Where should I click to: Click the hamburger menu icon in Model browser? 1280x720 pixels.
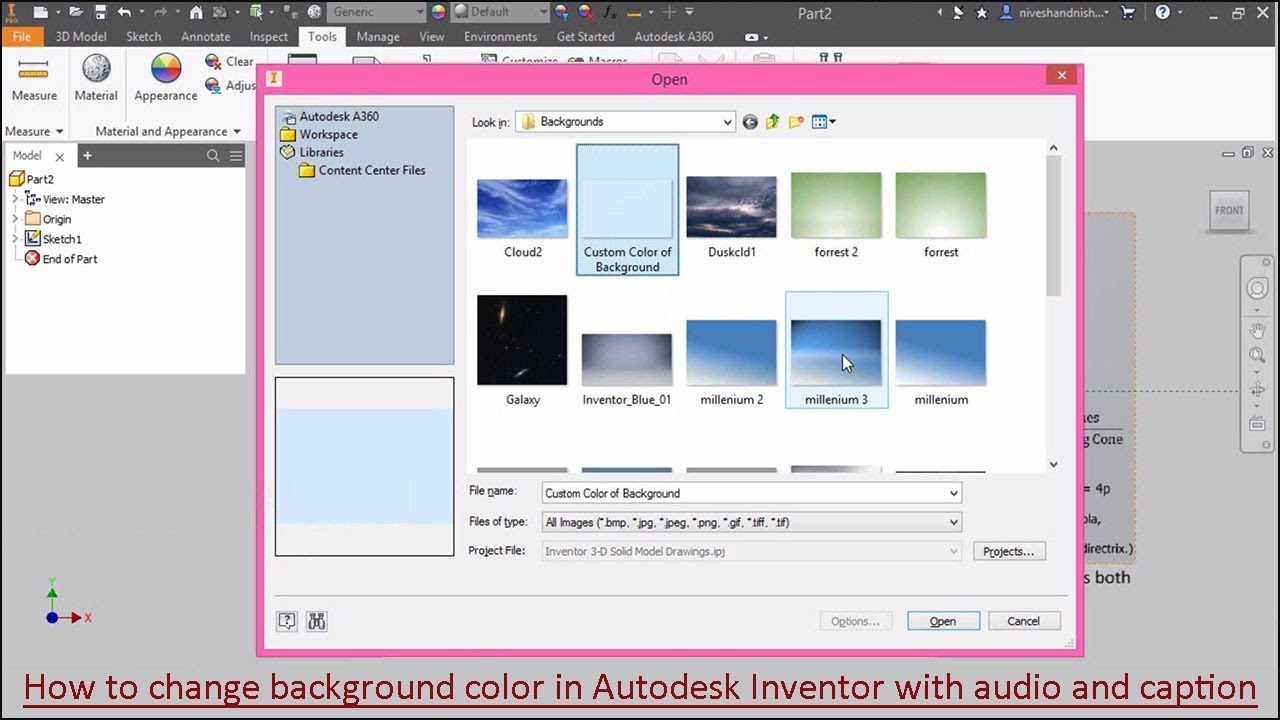pyautogui.click(x=236, y=155)
